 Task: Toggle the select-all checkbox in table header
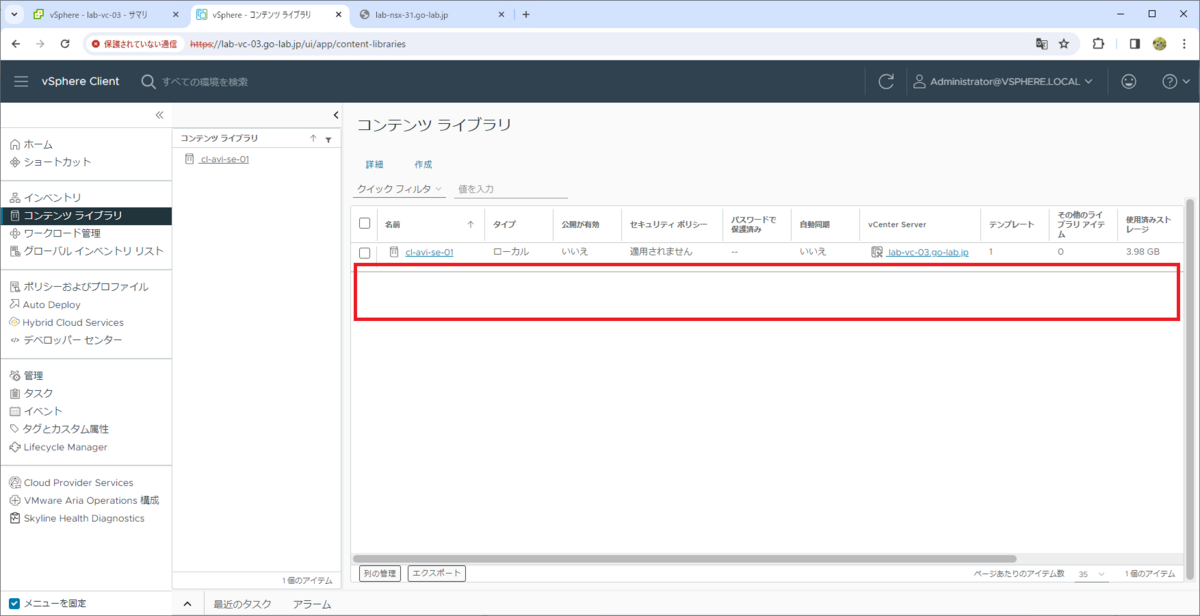click(x=364, y=224)
